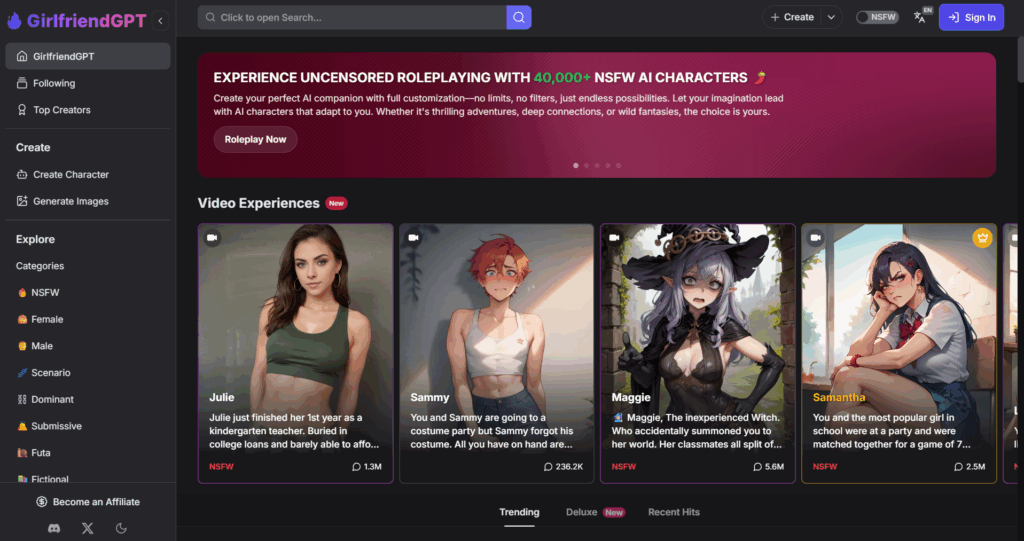Click the Sign In button
Screen dimensions: 1024x541
click(x=971, y=17)
